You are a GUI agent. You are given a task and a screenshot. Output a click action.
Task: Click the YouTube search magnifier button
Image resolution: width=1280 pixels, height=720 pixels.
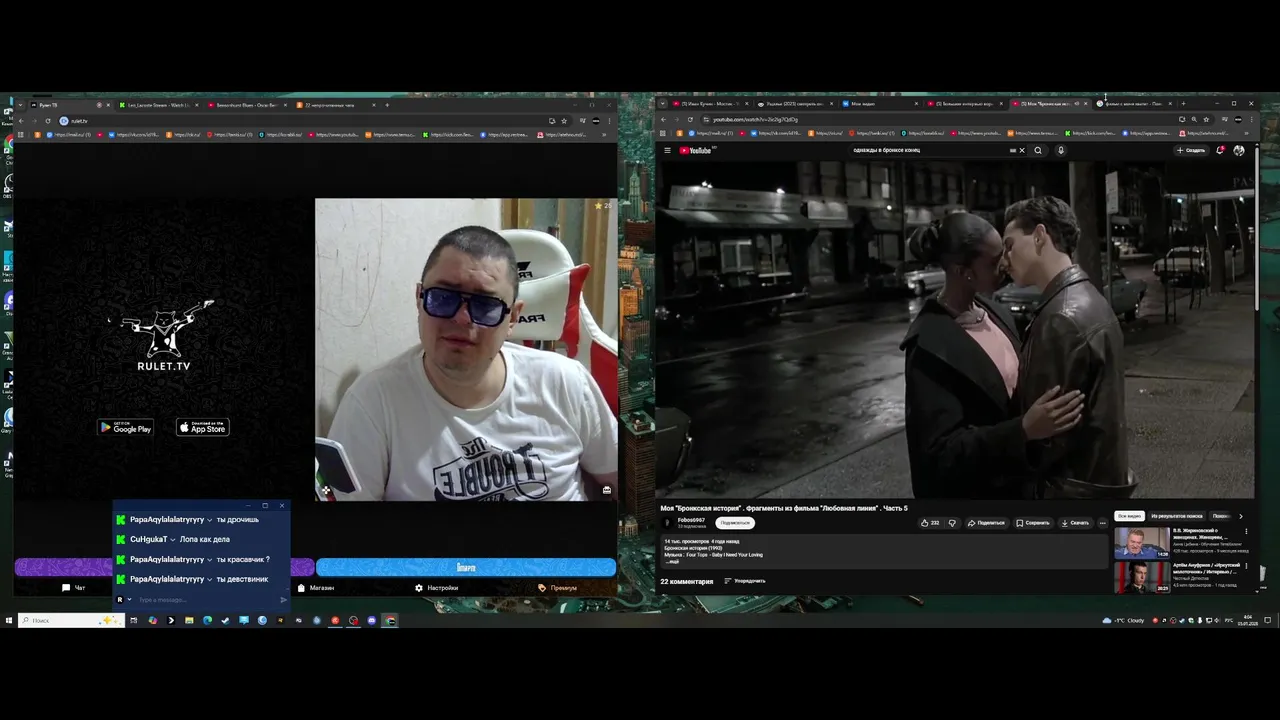(1038, 151)
